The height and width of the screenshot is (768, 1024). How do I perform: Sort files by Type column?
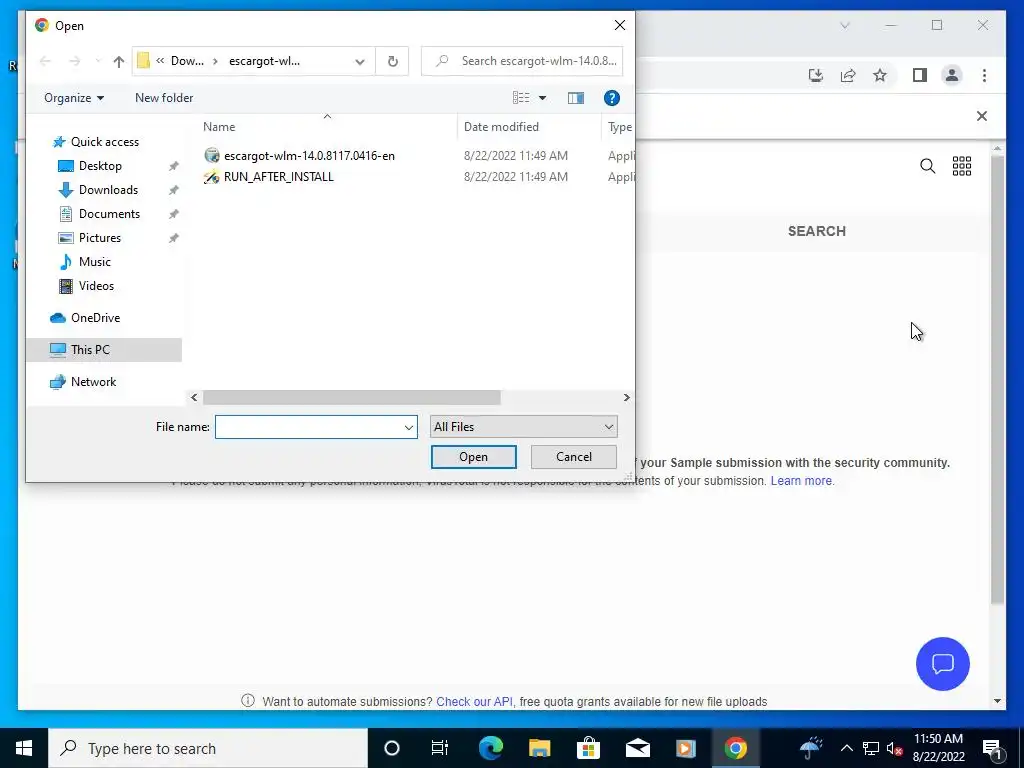(x=619, y=127)
